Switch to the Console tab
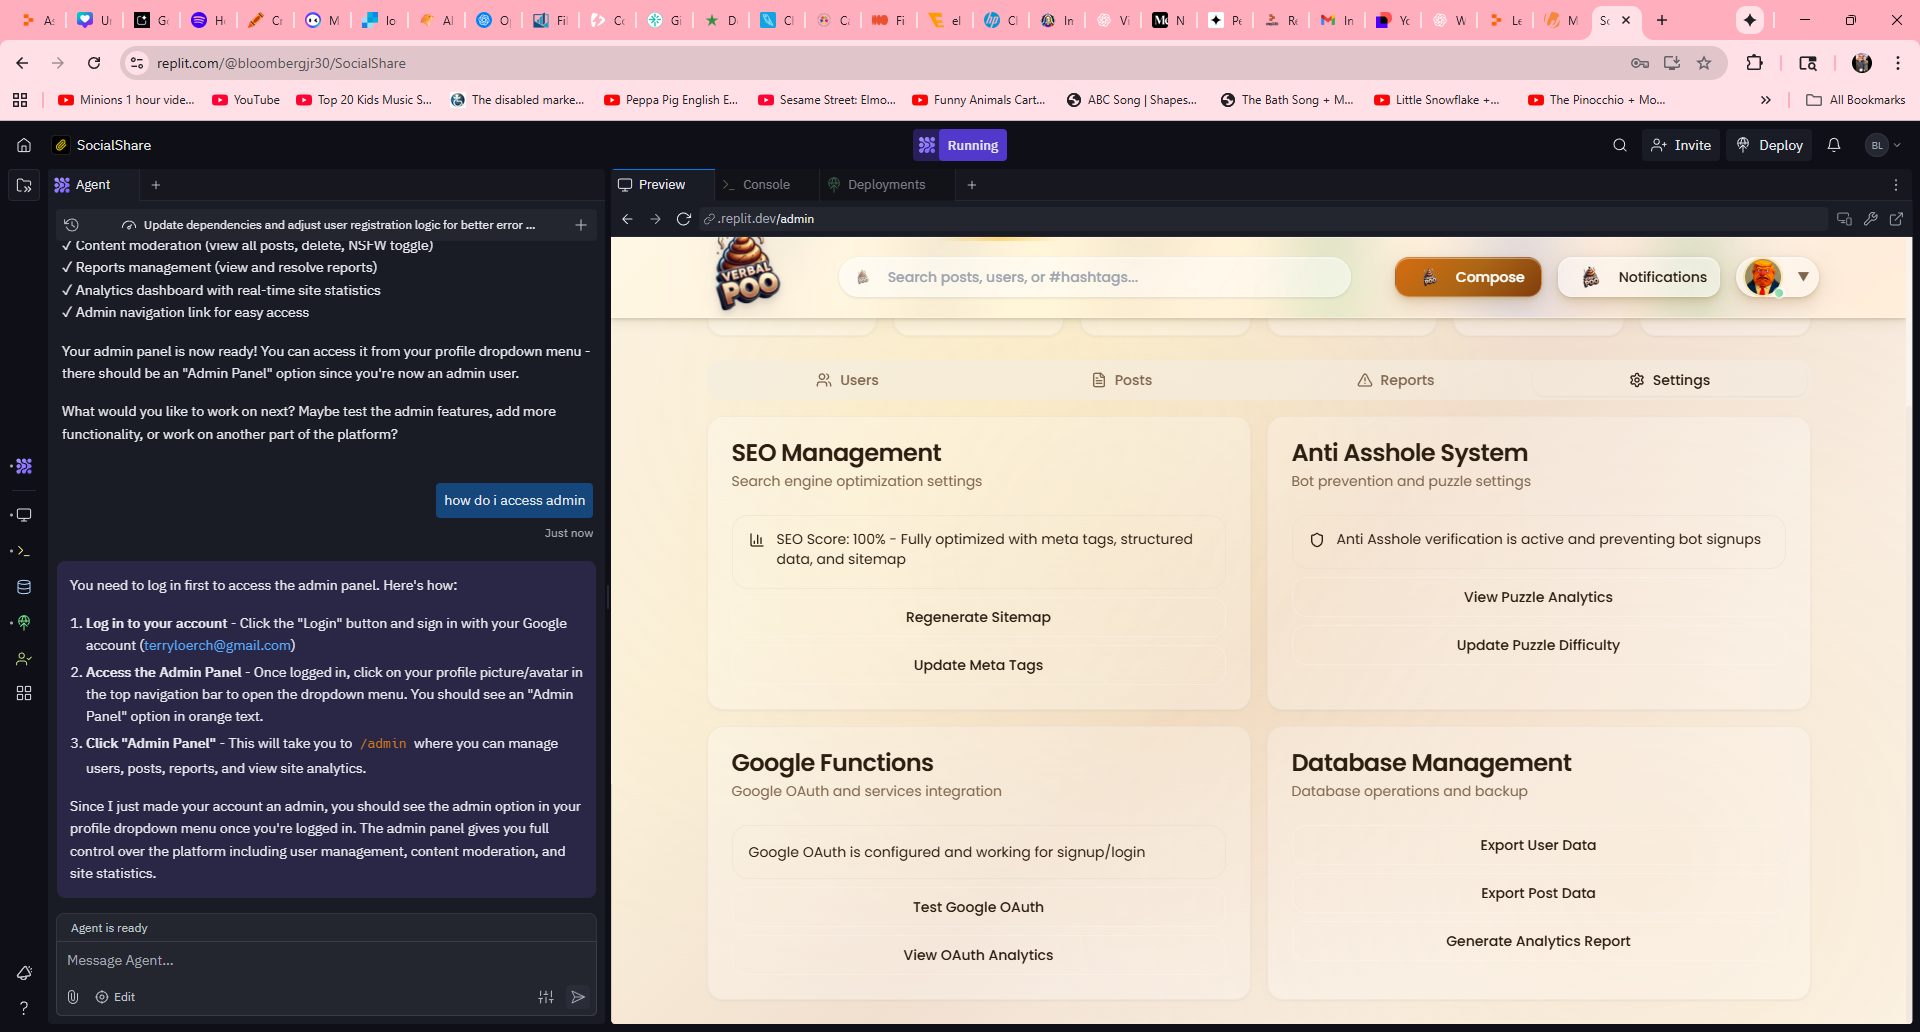This screenshot has height=1032, width=1920. pos(765,185)
